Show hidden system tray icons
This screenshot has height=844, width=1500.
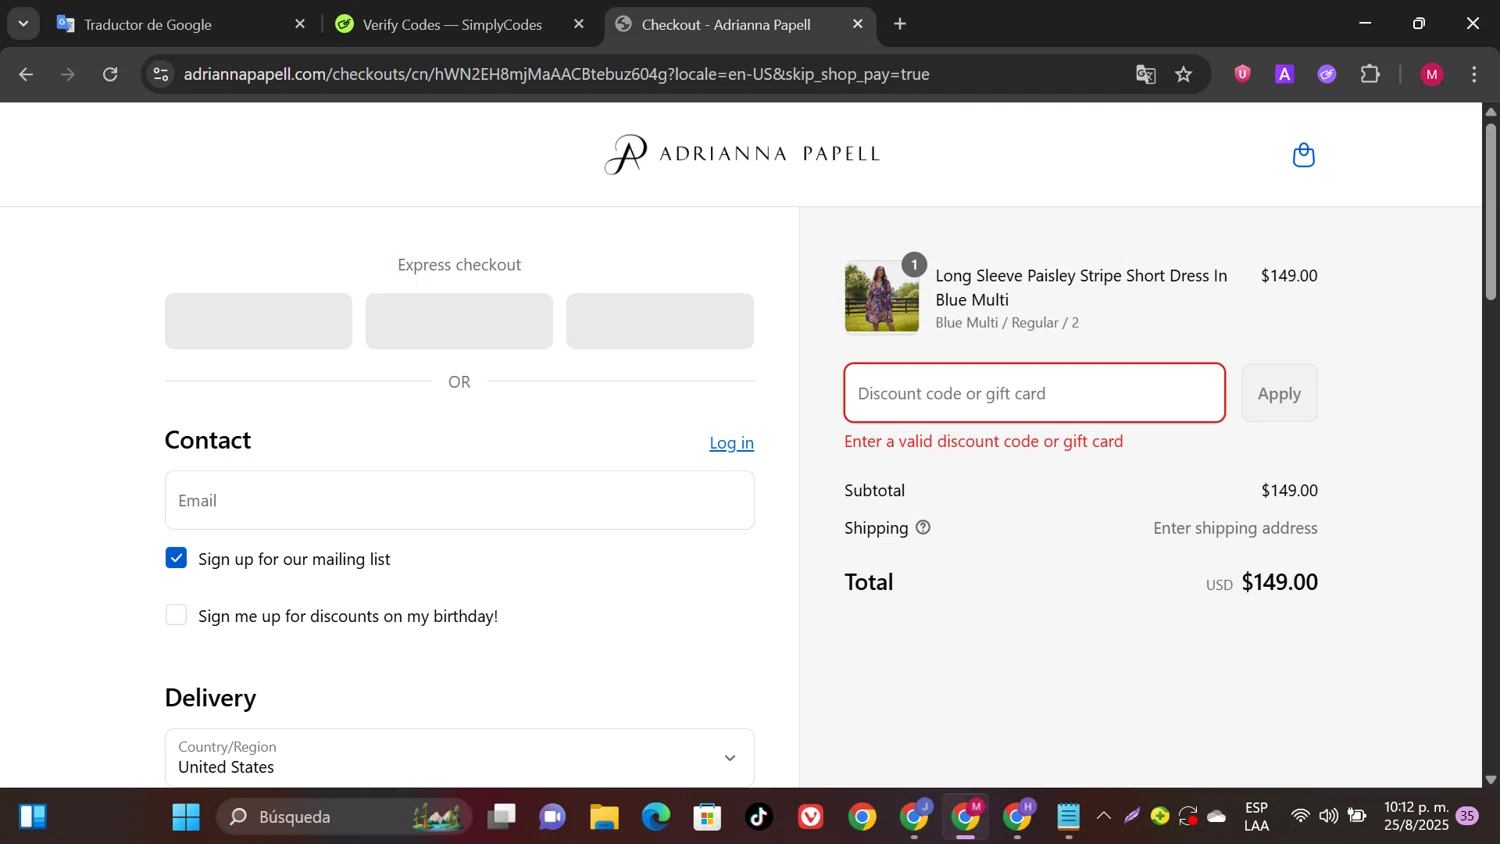click(x=1104, y=816)
